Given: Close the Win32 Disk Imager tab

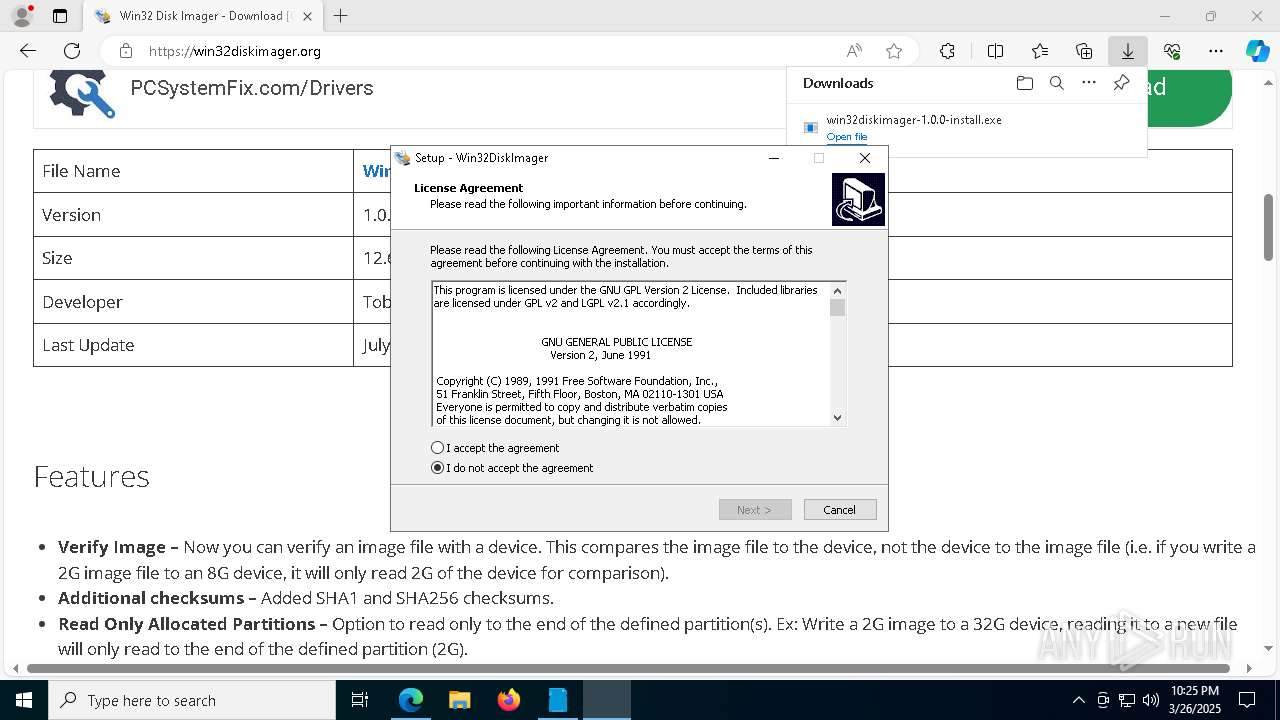Looking at the screenshot, I should pyautogui.click(x=307, y=16).
